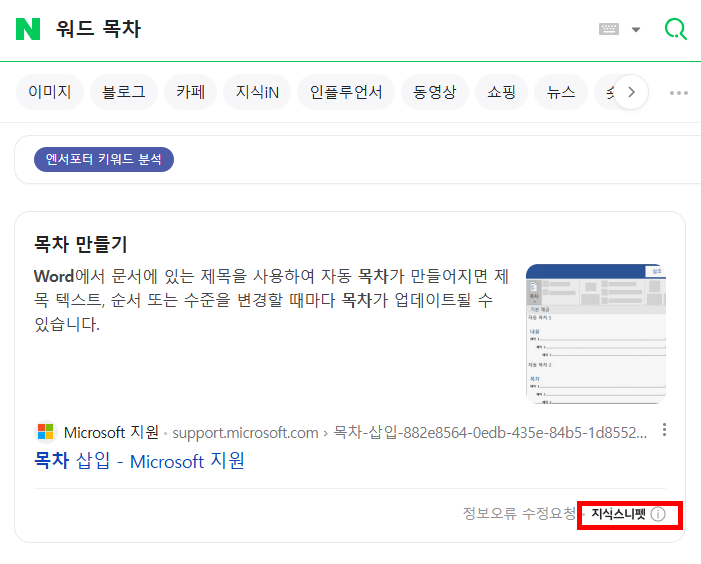The width and height of the screenshot is (701, 564).
Task: Switch to the 인플루언서 tab
Action: point(346,92)
